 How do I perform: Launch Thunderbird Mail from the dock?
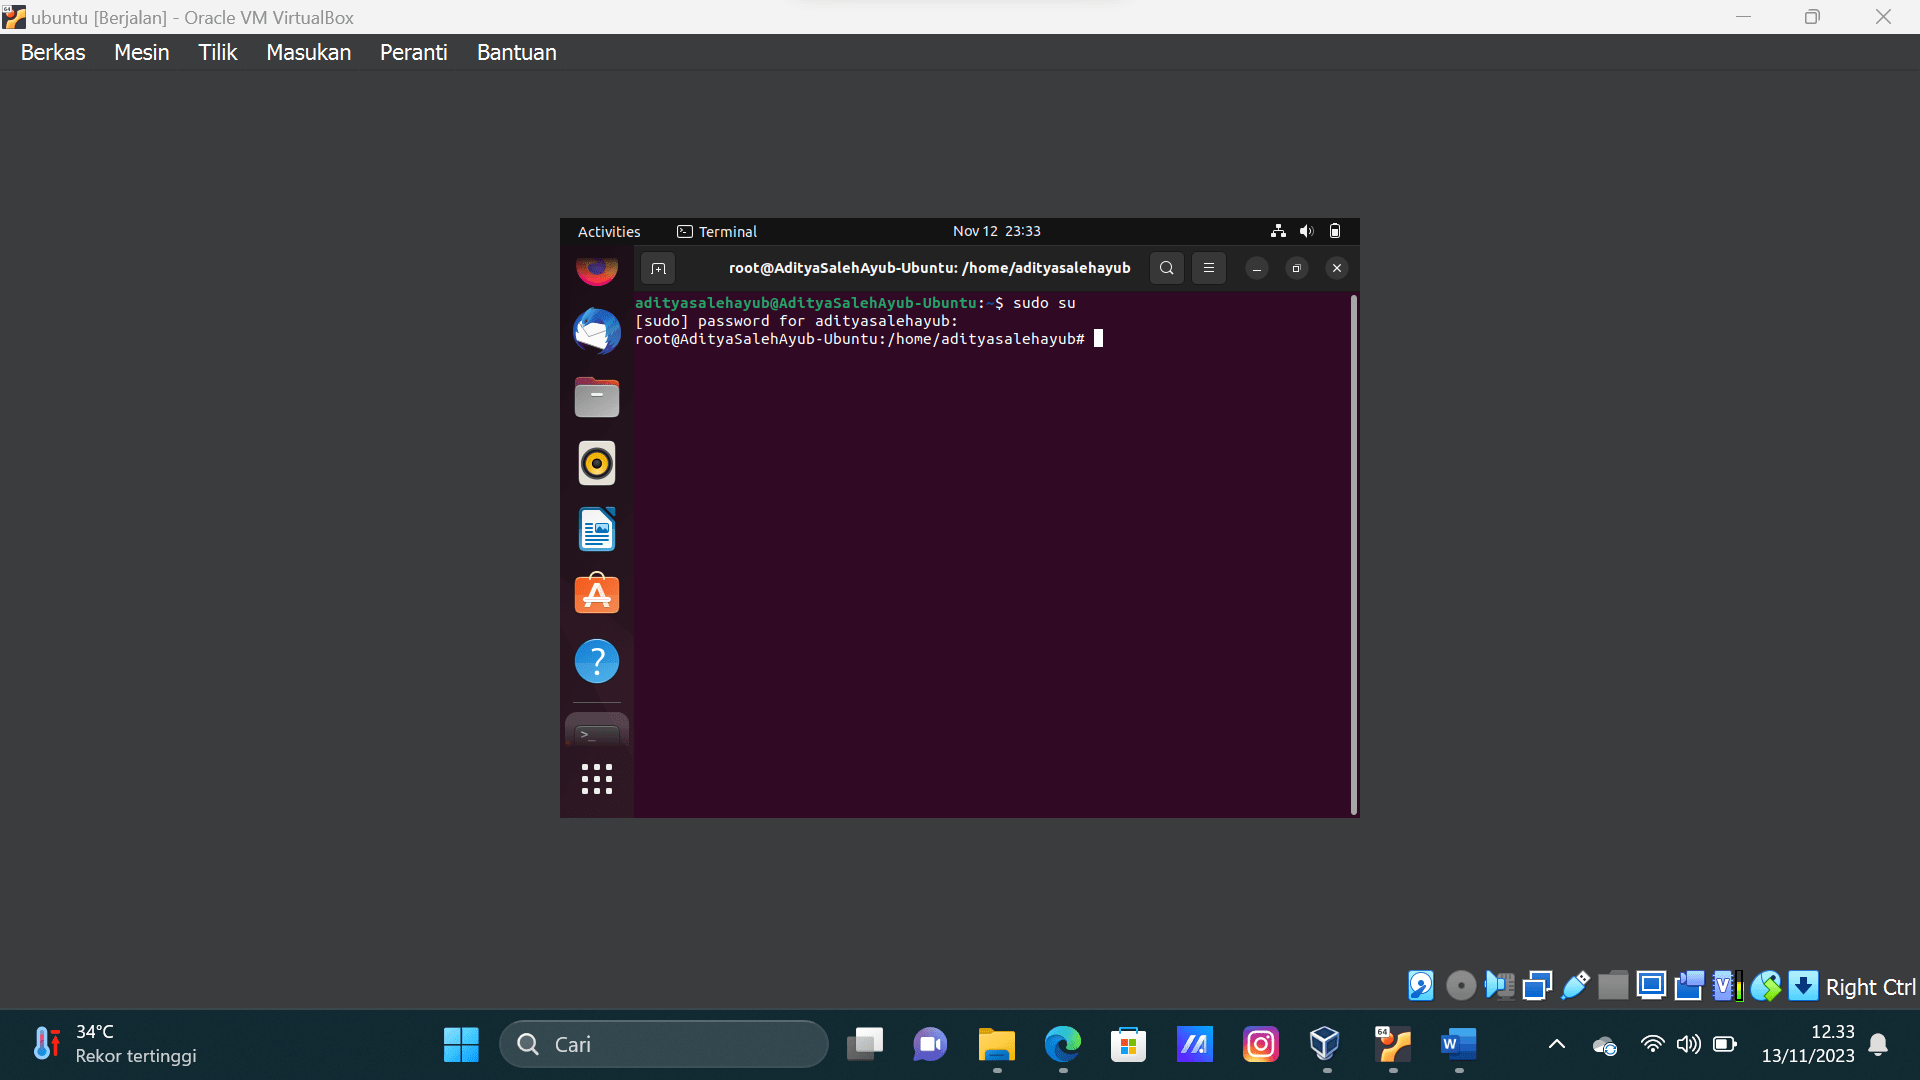[x=597, y=331]
